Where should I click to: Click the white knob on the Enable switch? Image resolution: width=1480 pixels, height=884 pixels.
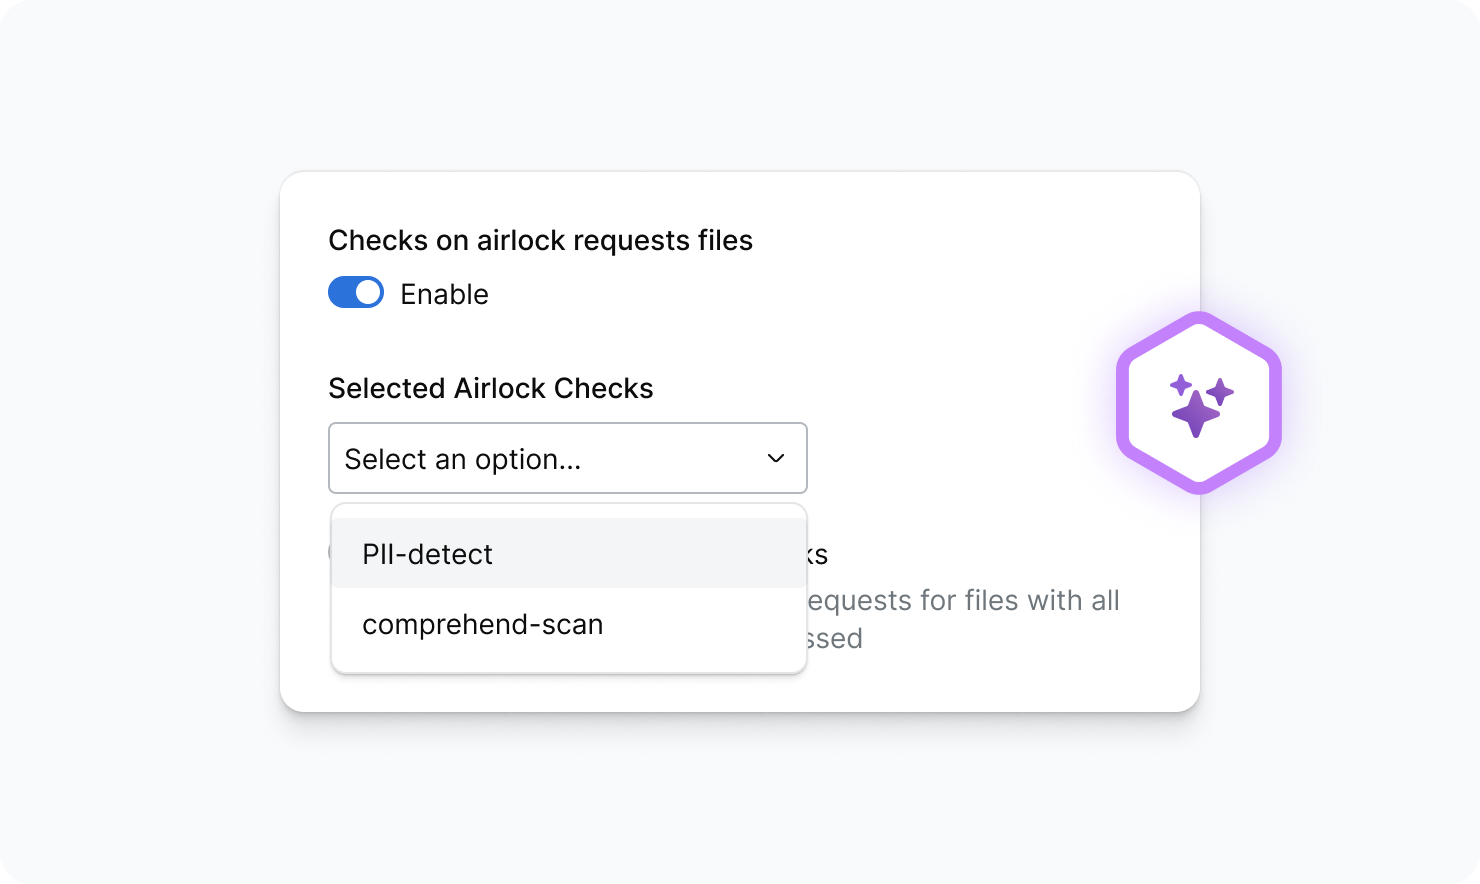click(x=368, y=292)
